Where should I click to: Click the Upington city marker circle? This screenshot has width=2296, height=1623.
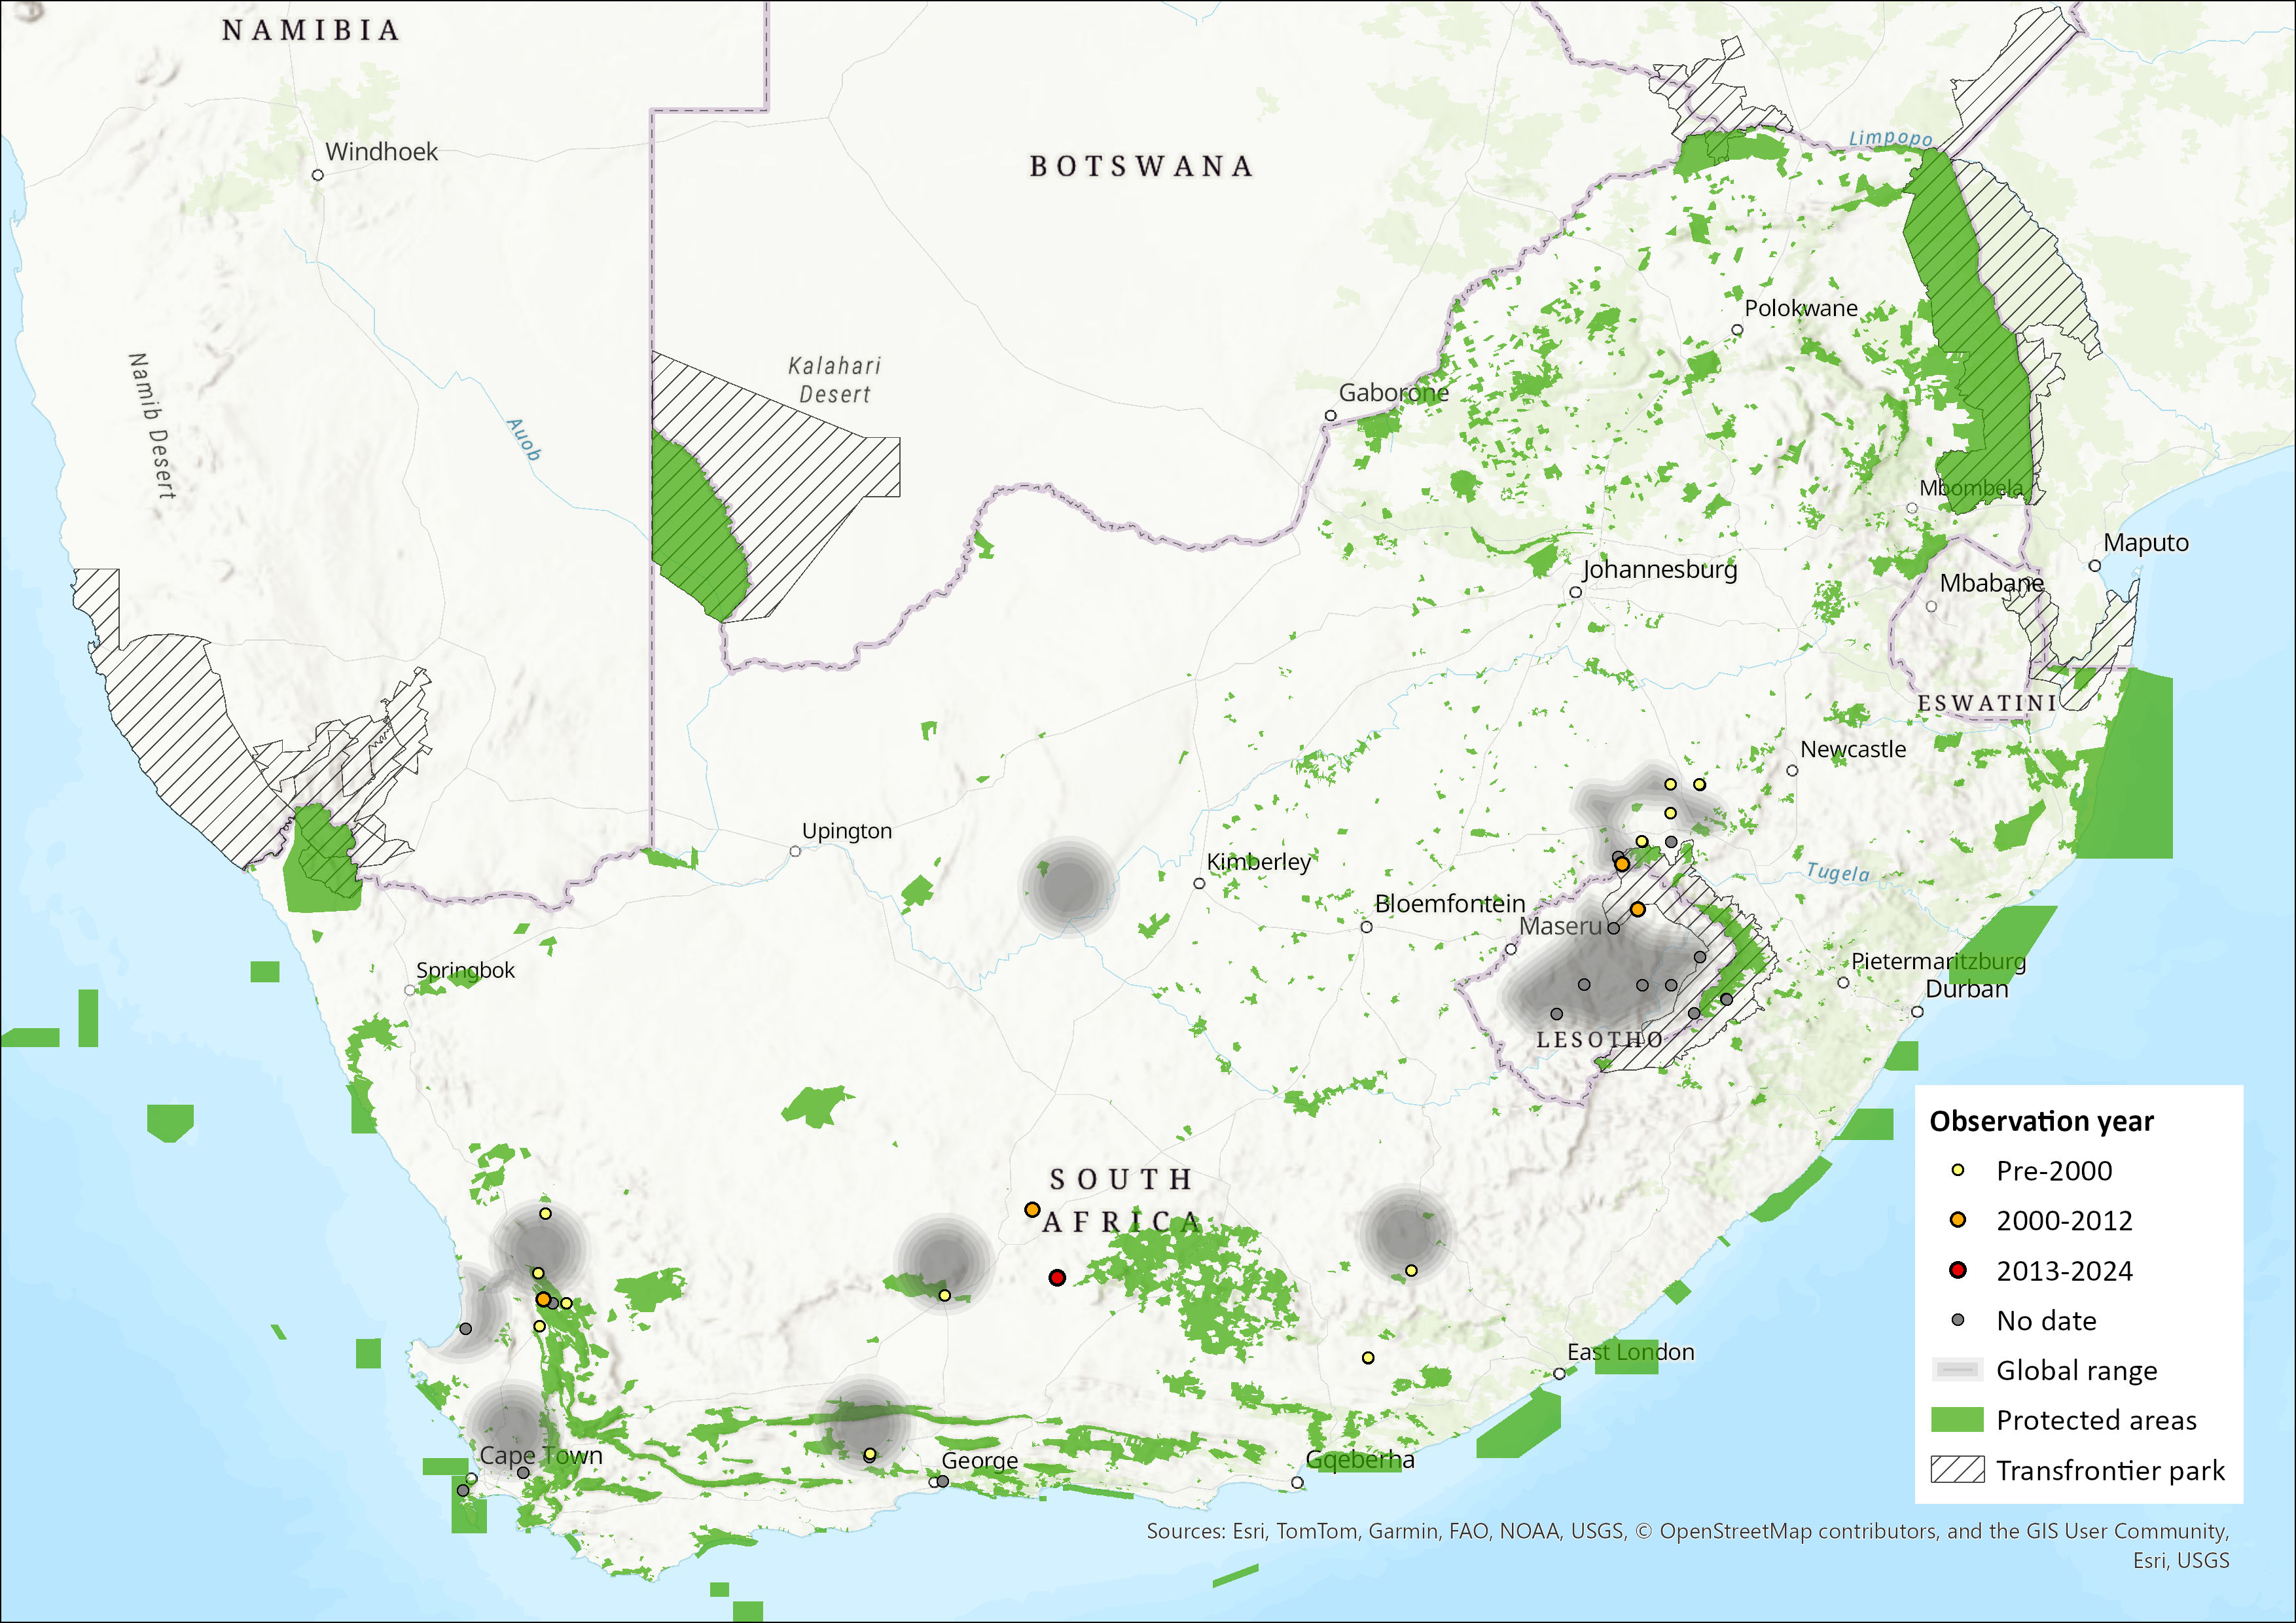point(795,851)
